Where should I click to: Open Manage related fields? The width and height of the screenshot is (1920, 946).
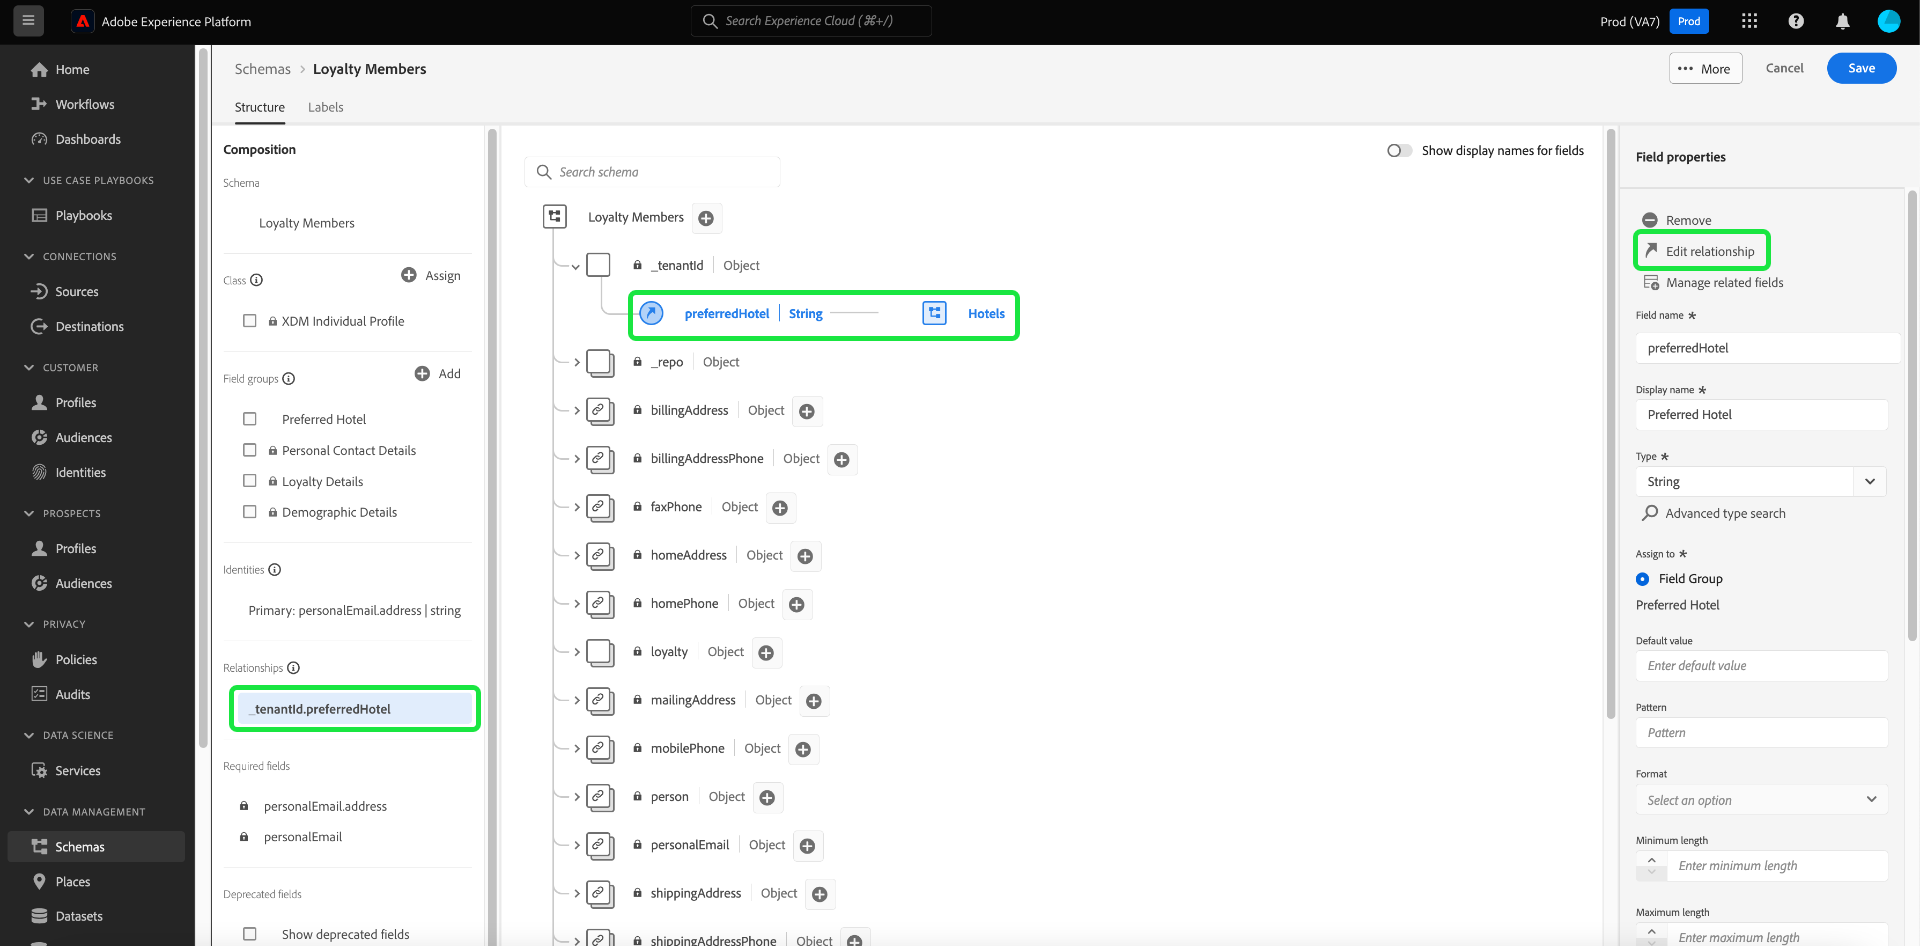click(1713, 283)
